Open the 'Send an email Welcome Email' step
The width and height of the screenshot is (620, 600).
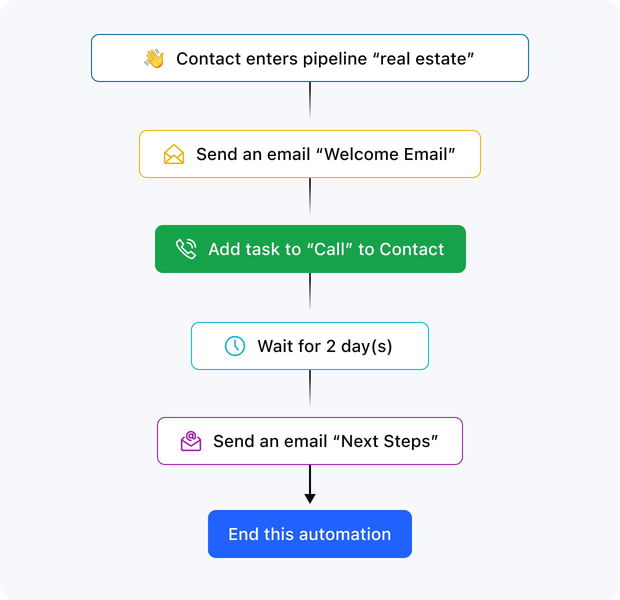(x=310, y=154)
